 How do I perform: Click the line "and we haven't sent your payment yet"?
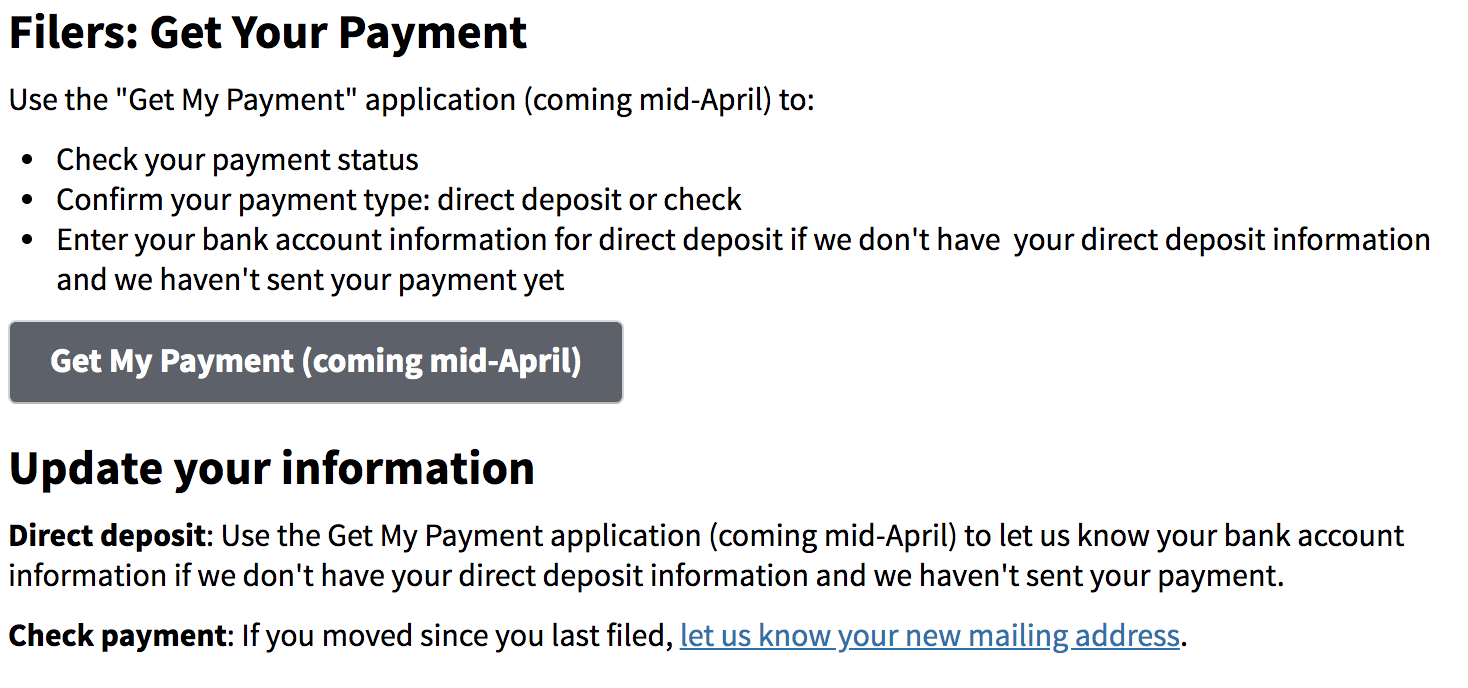click(310, 280)
